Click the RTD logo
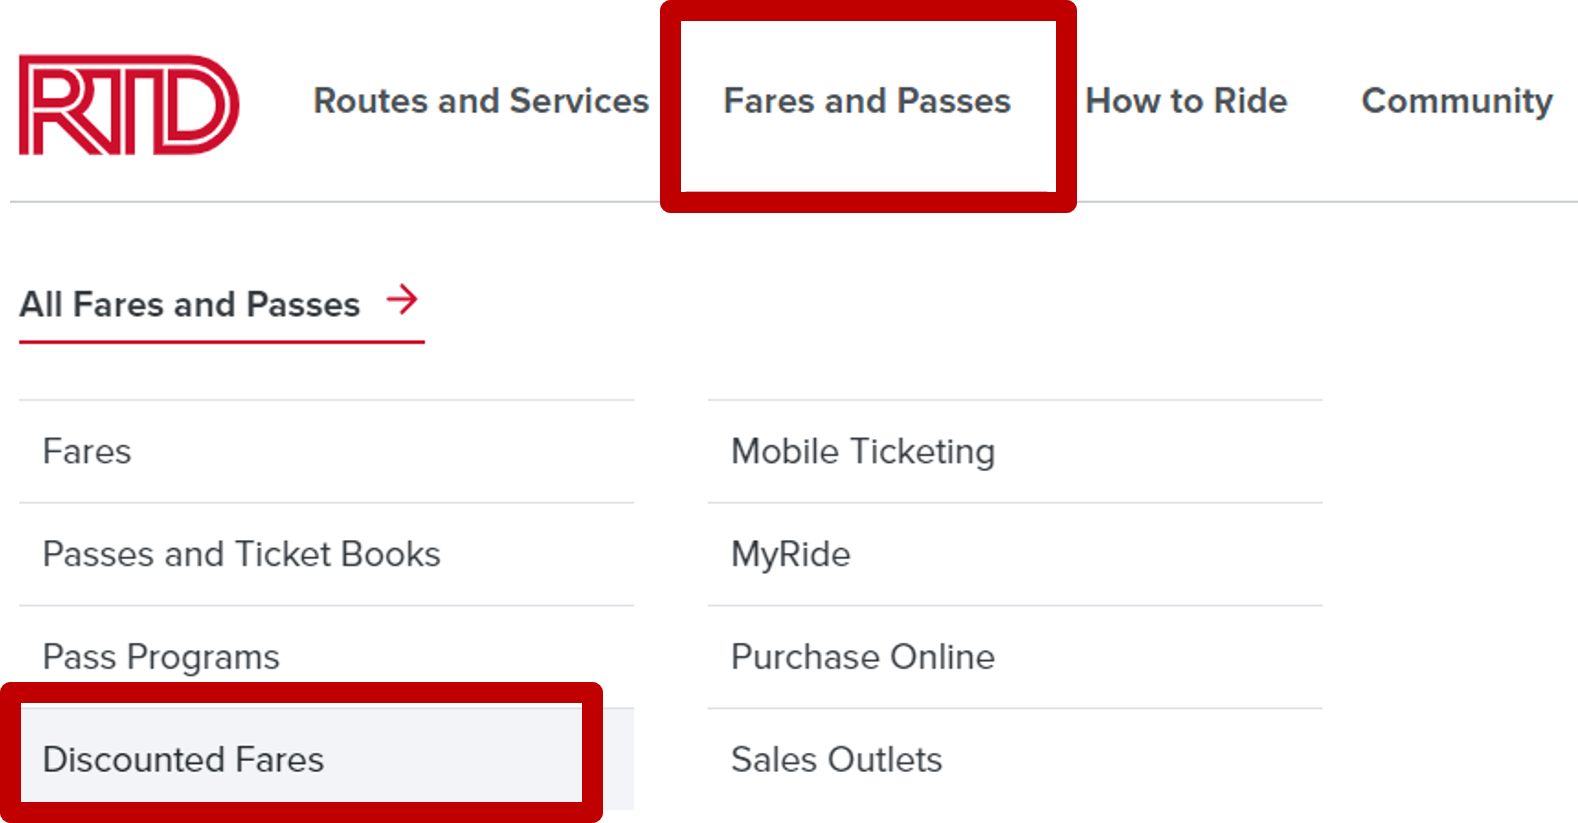This screenshot has width=1578, height=823. (129, 105)
